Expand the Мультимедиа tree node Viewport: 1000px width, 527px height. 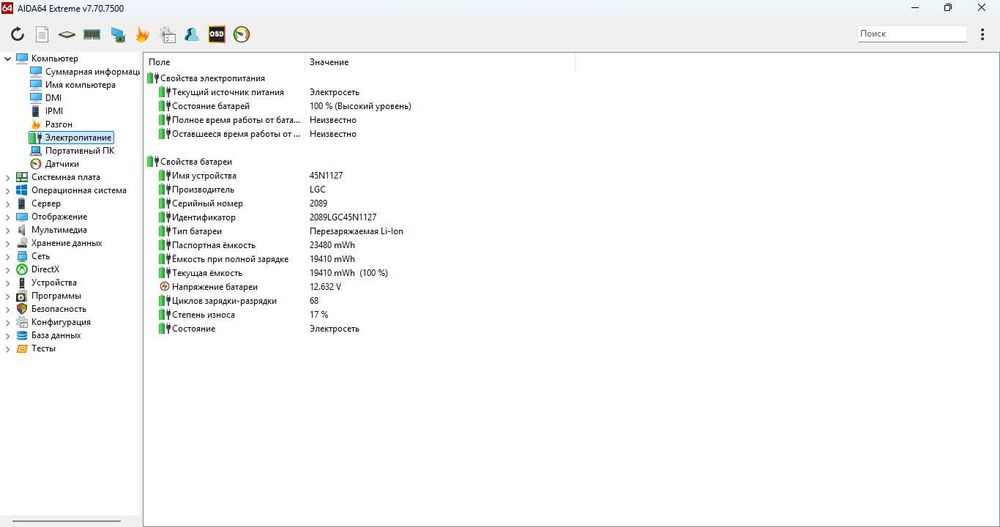click(x=8, y=230)
